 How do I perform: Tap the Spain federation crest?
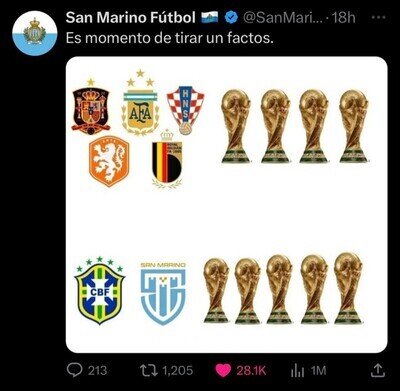point(91,107)
